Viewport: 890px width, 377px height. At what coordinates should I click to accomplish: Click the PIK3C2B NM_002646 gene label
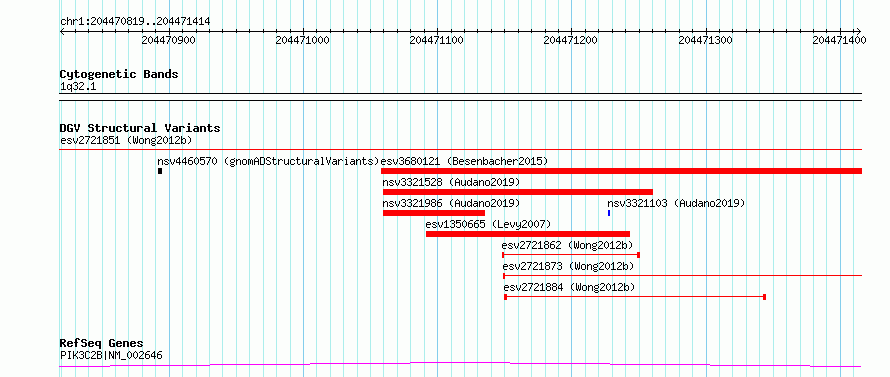[x=111, y=356]
